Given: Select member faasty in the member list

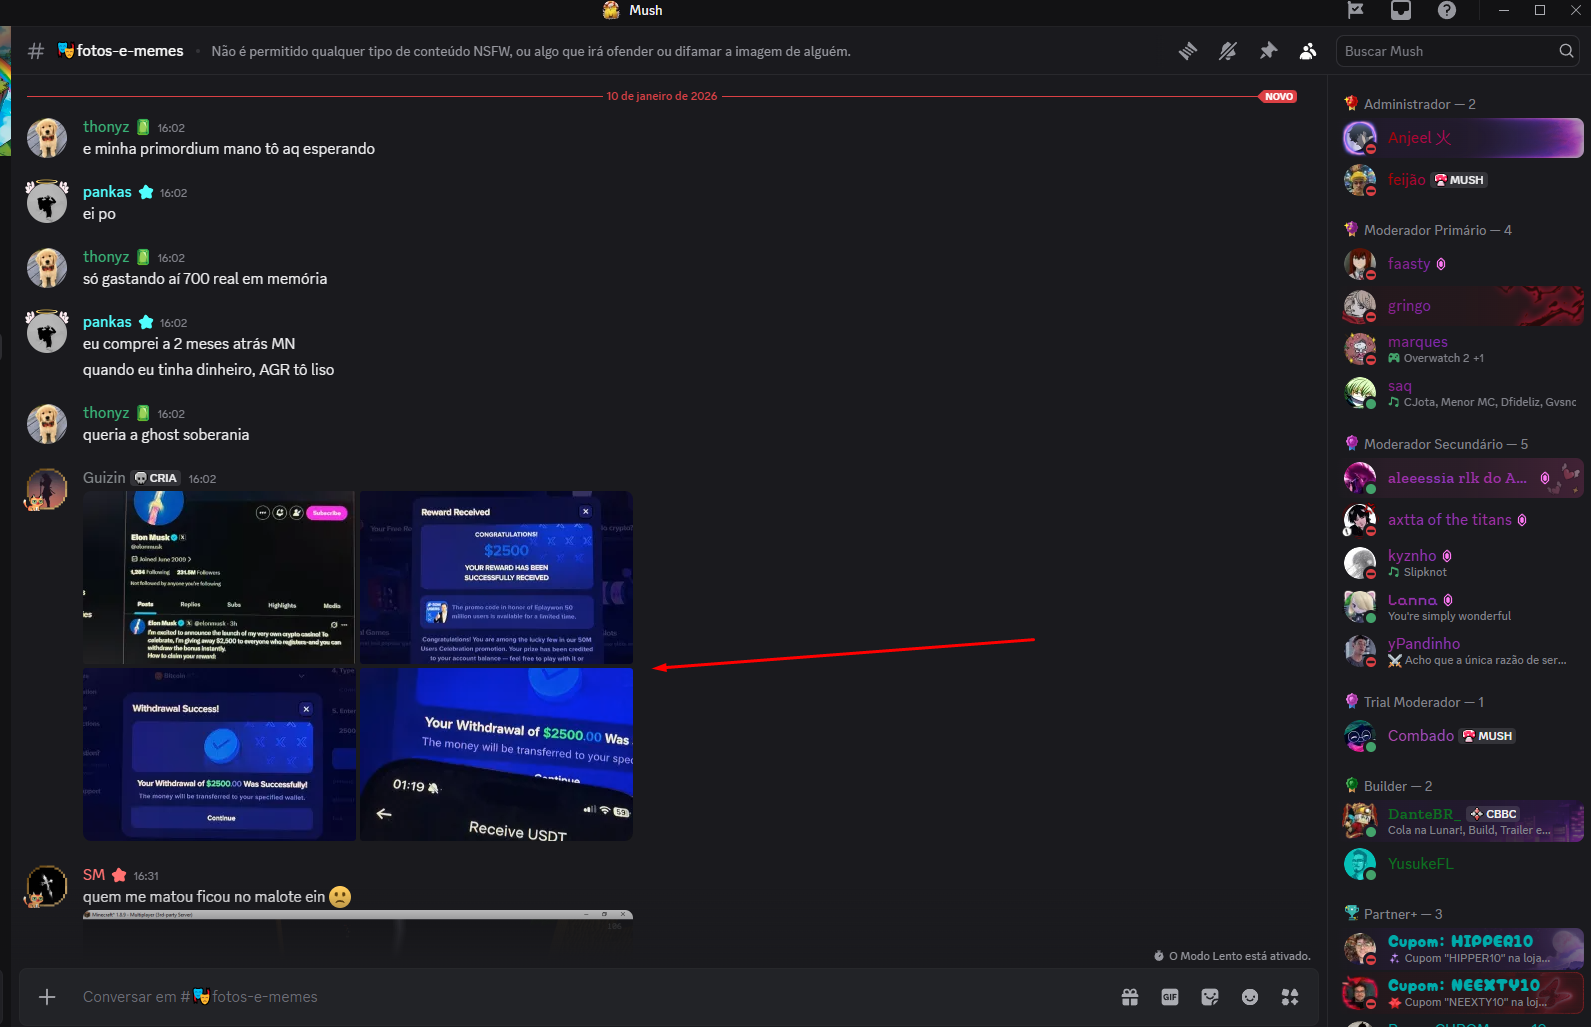Looking at the screenshot, I should [1463, 264].
